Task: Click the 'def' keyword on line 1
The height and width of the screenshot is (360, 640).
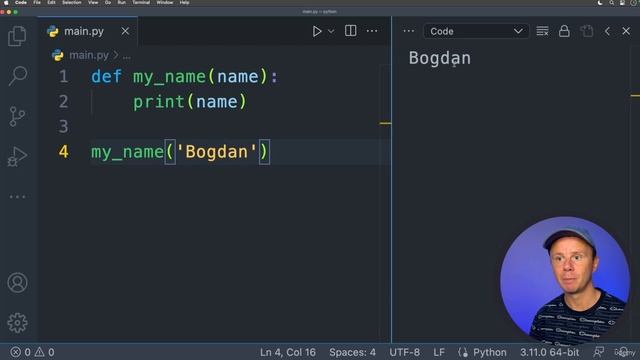Action: [107, 77]
